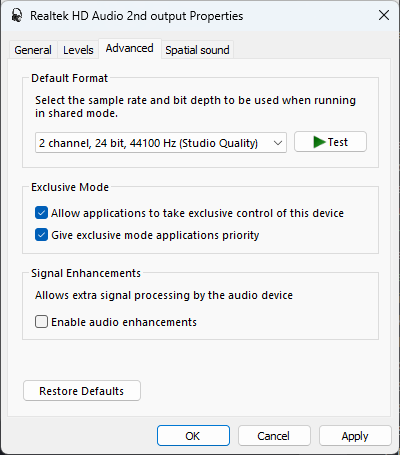This screenshot has width=400, height=455.
Task: Confirm with the OK button
Action: 193,436
